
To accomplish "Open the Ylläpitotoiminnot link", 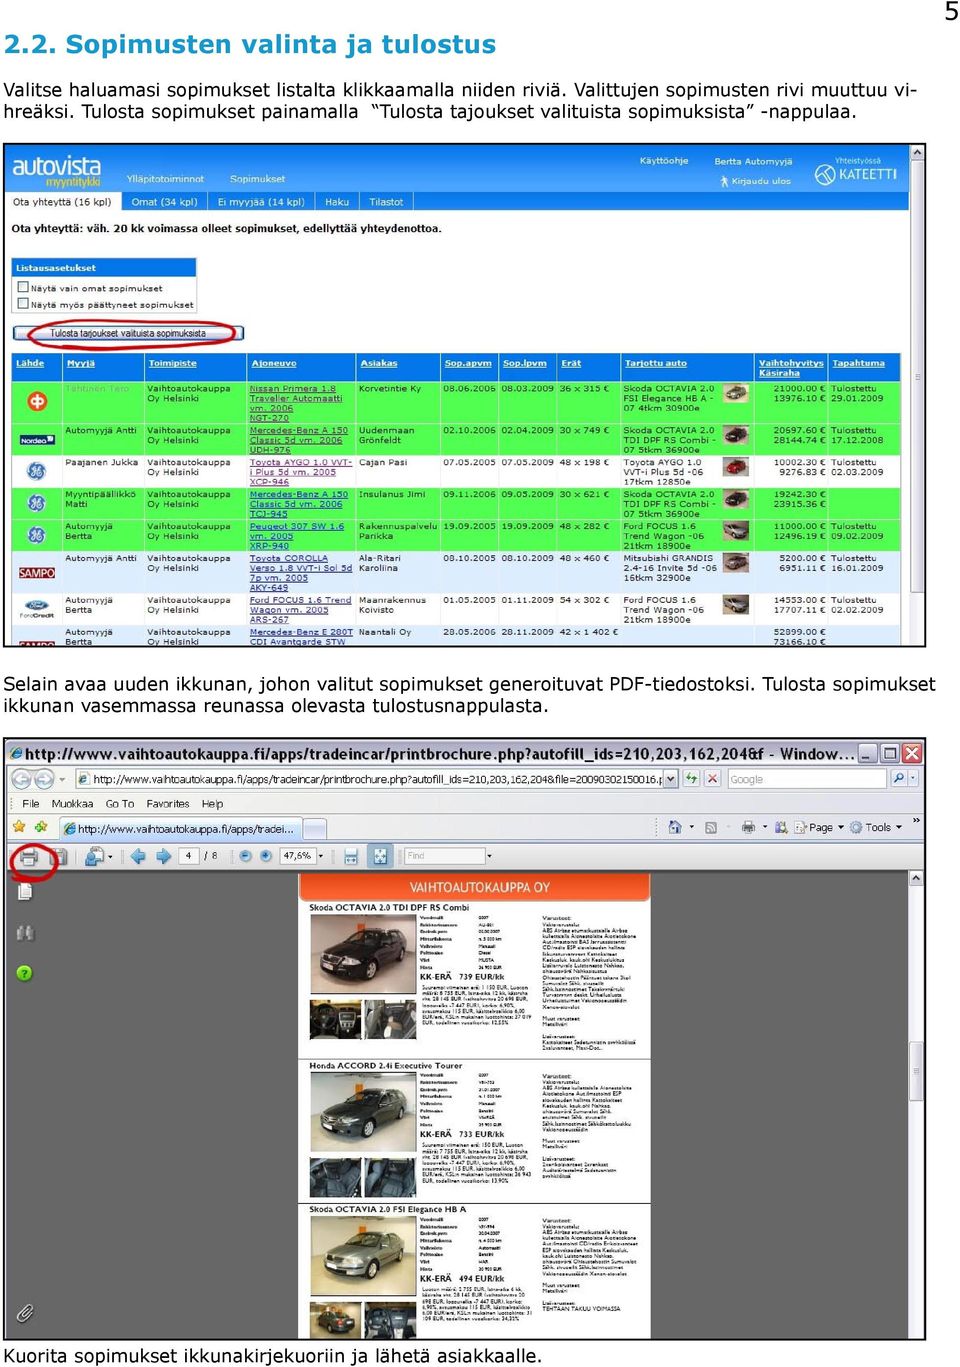I will (x=165, y=179).
